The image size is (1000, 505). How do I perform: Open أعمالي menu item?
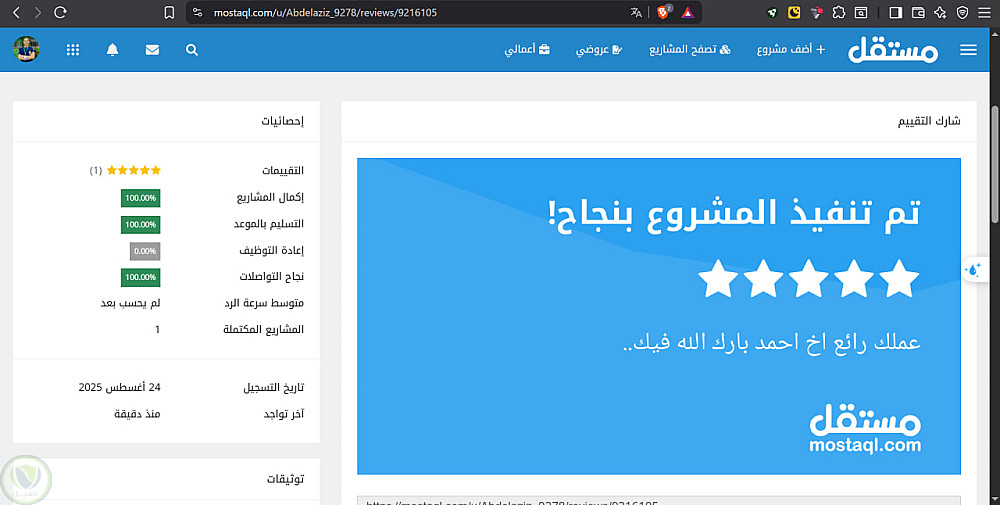[x=527, y=49]
